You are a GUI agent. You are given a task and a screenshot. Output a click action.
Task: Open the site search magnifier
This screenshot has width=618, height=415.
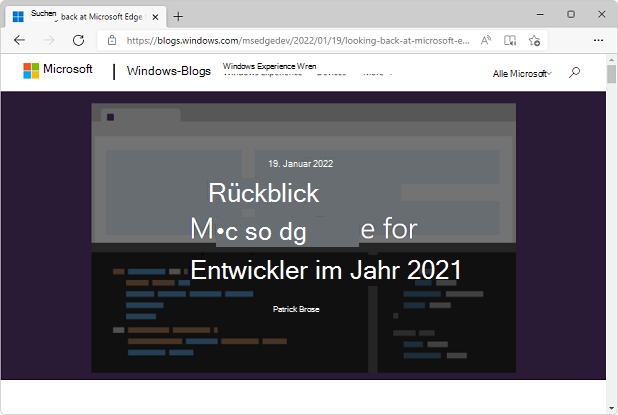(574, 73)
